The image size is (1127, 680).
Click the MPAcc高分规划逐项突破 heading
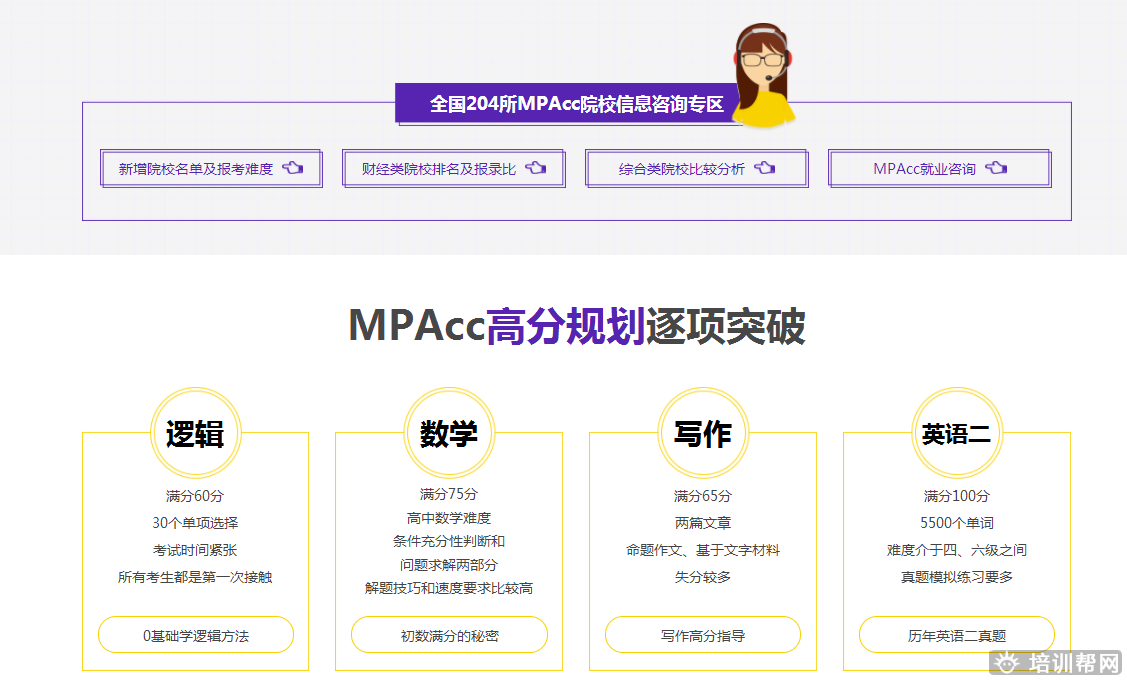coord(576,327)
